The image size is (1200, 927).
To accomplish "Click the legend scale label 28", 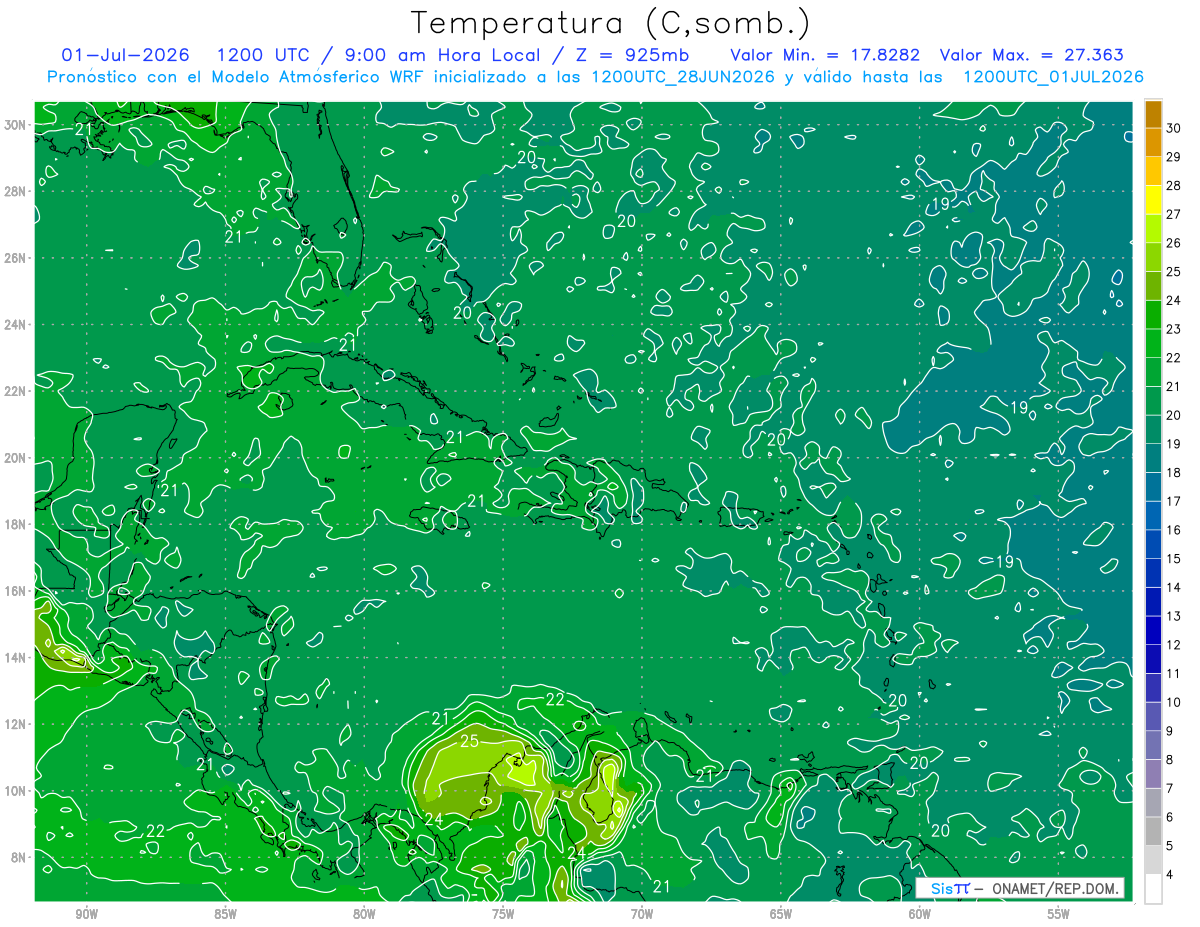I will (1174, 185).
